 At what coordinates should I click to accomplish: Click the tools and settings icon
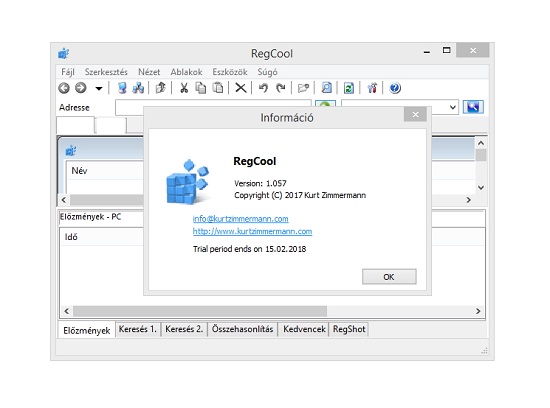click(372, 88)
